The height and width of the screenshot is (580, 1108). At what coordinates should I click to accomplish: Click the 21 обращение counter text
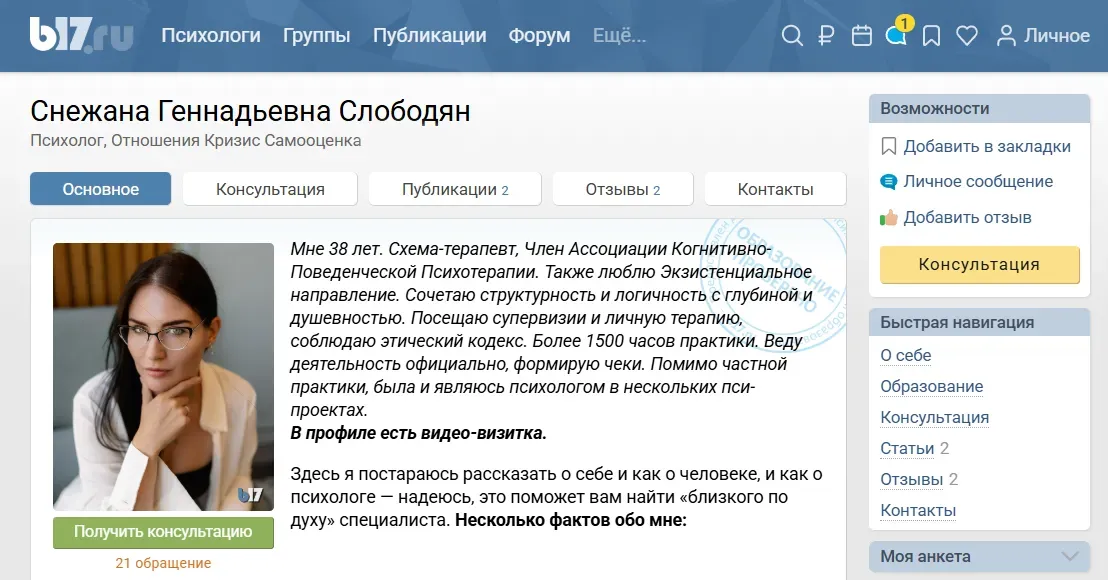pos(163,563)
